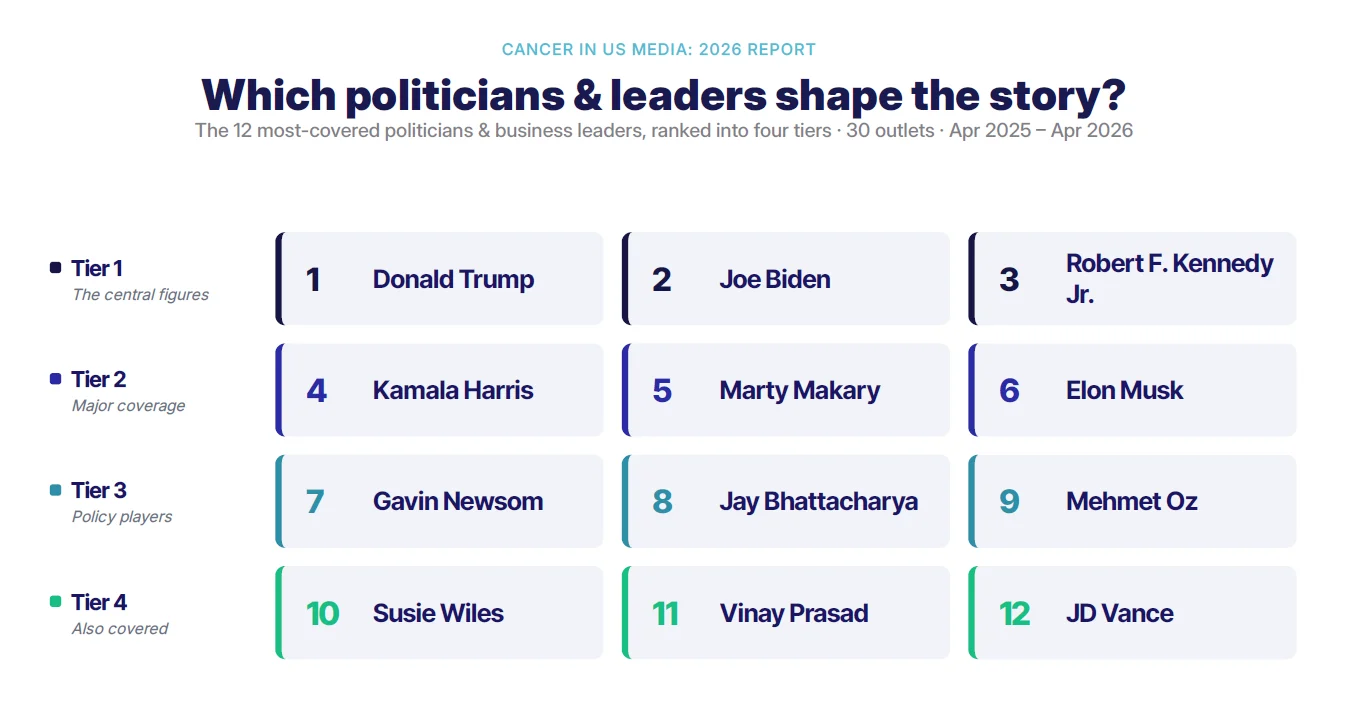This screenshot has height=706, width=1355.
Task: Click the Tier 2 indigo legend dot
Action: click(56, 379)
